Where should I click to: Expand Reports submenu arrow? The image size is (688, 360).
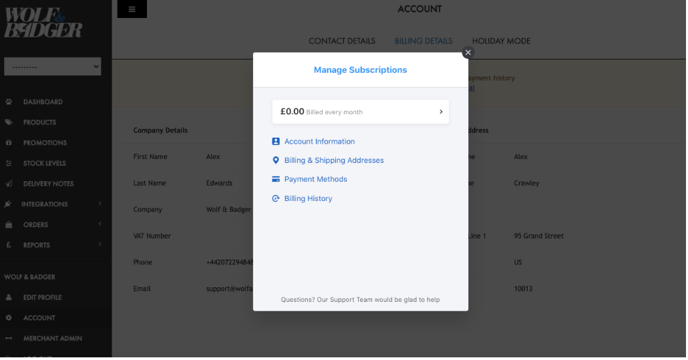pos(100,244)
